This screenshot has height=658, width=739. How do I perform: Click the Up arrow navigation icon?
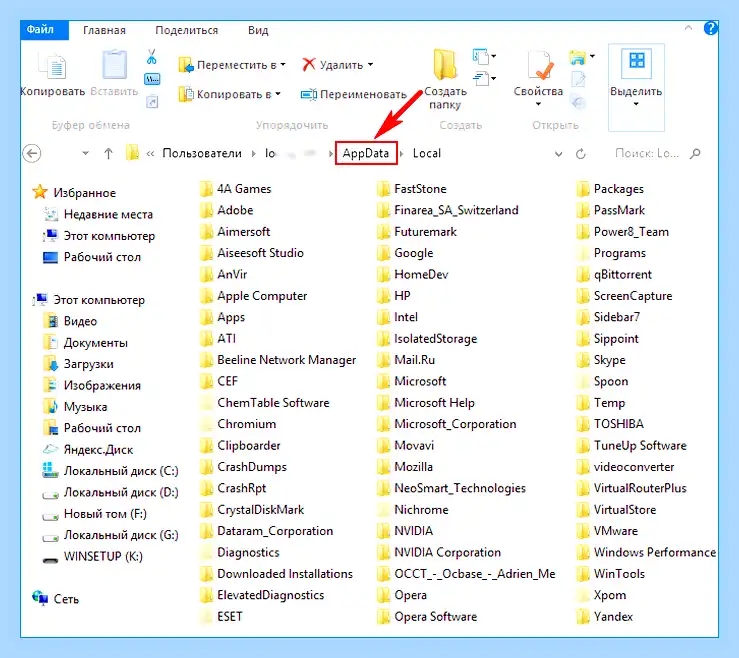pos(108,153)
